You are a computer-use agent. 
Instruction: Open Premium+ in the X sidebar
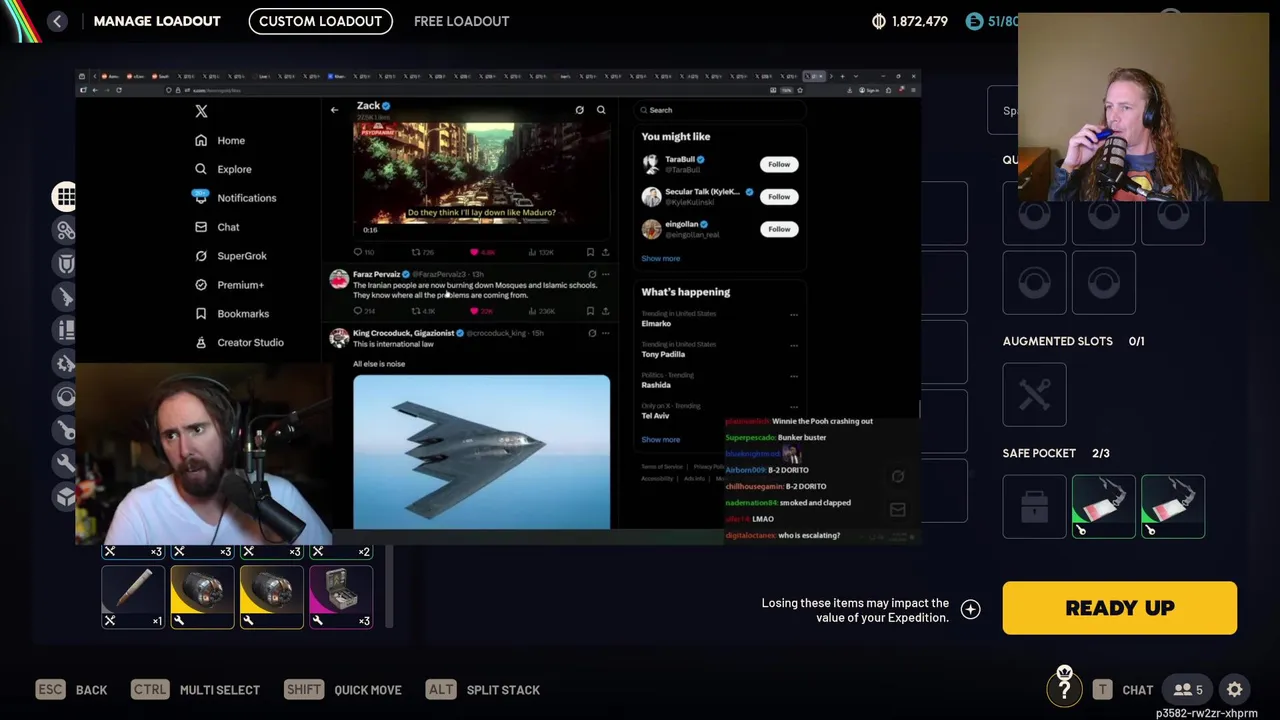pyautogui.click(x=229, y=285)
